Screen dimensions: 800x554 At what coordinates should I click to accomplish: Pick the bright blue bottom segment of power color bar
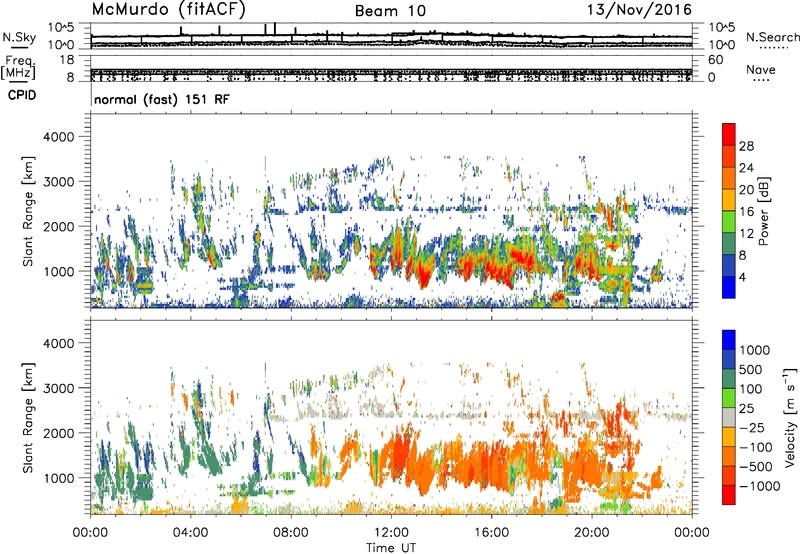[729, 287]
